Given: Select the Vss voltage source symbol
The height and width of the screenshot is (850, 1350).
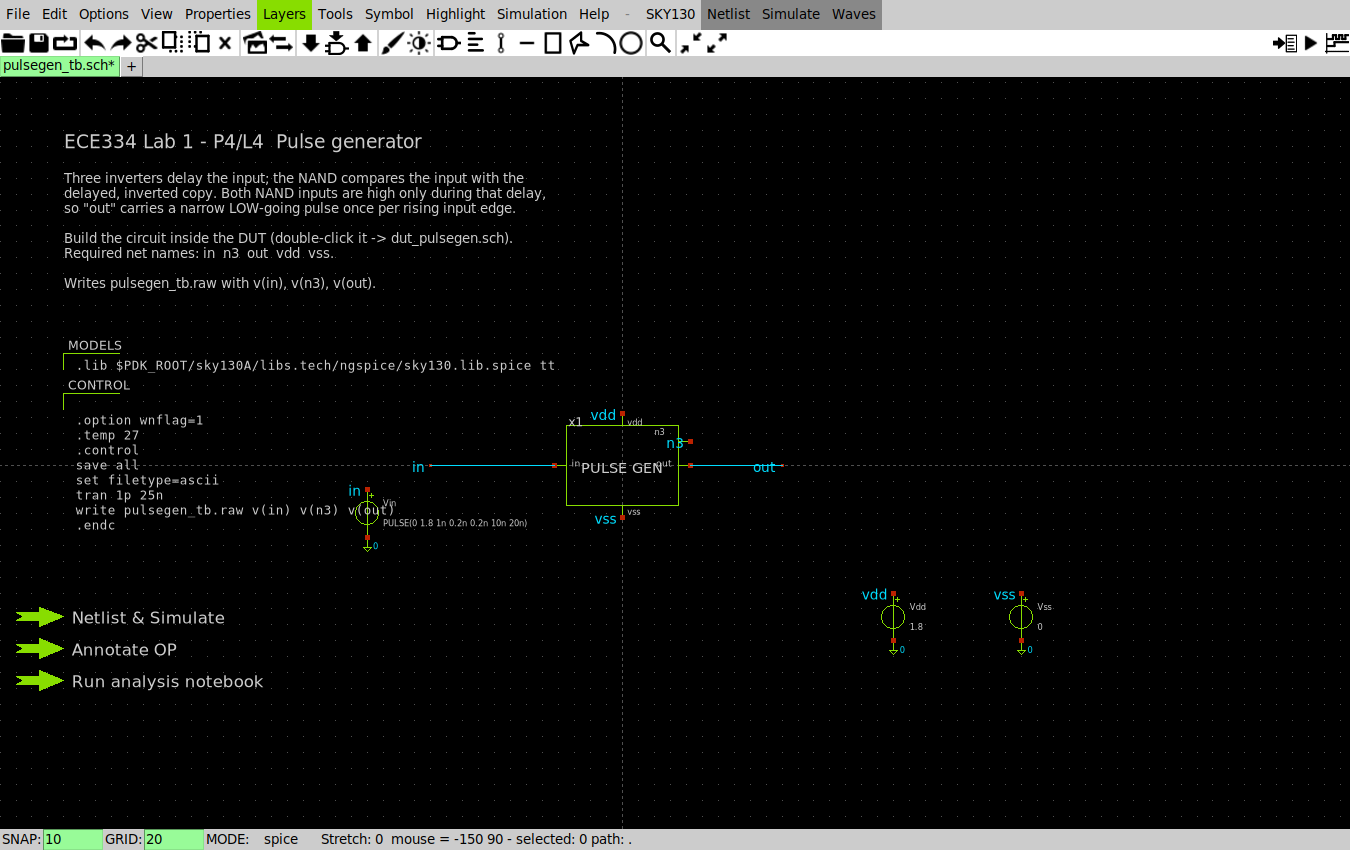Looking at the screenshot, I should pos(1021,617).
